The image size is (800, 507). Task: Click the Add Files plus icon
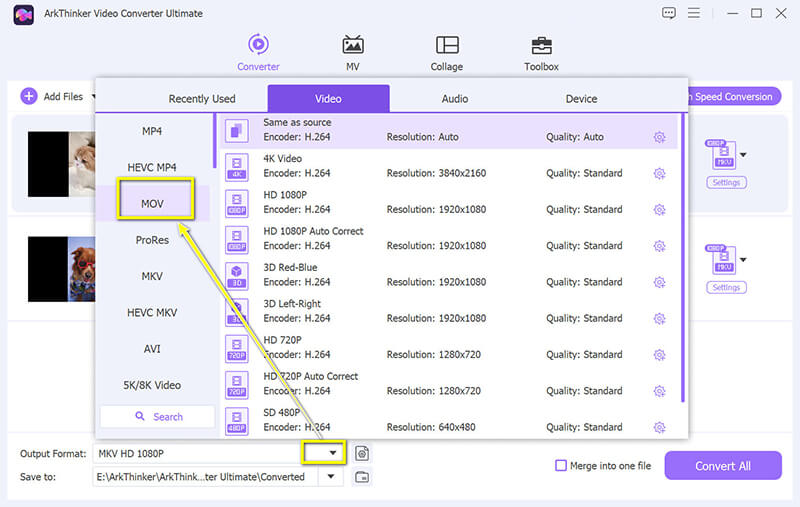pos(29,96)
